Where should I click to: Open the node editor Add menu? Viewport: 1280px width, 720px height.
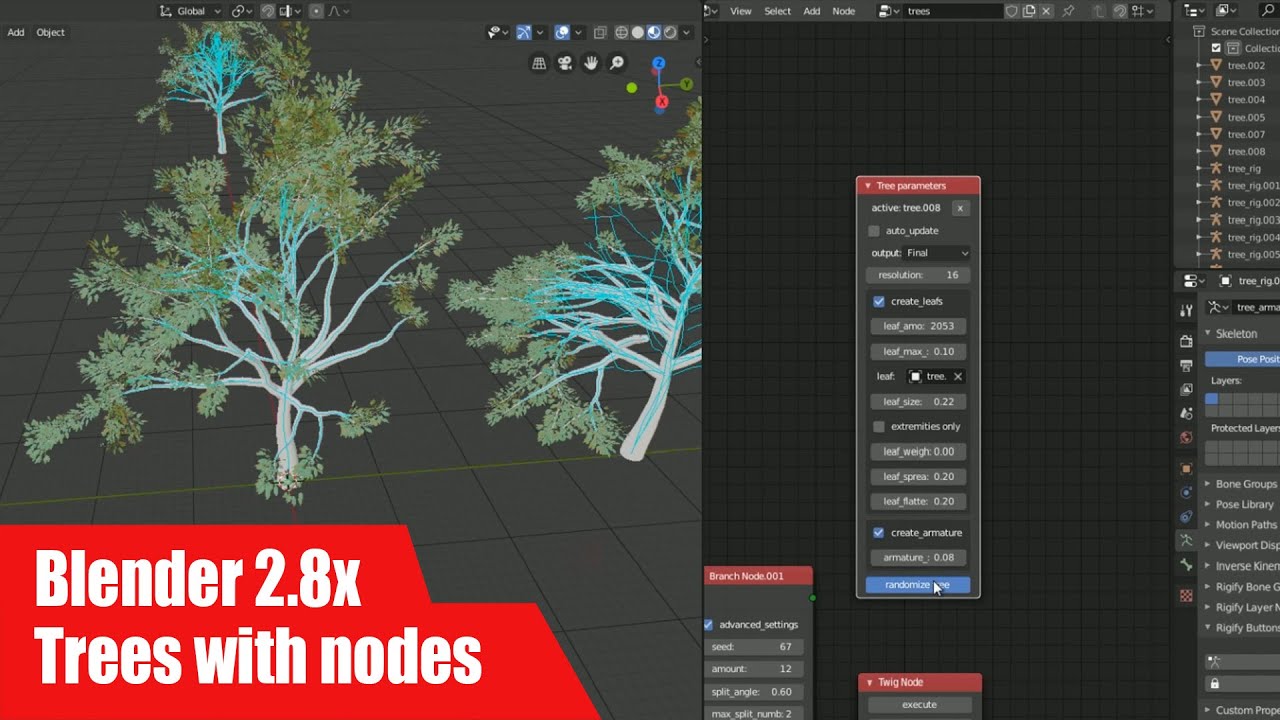pyautogui.click(x=812, y=11)
